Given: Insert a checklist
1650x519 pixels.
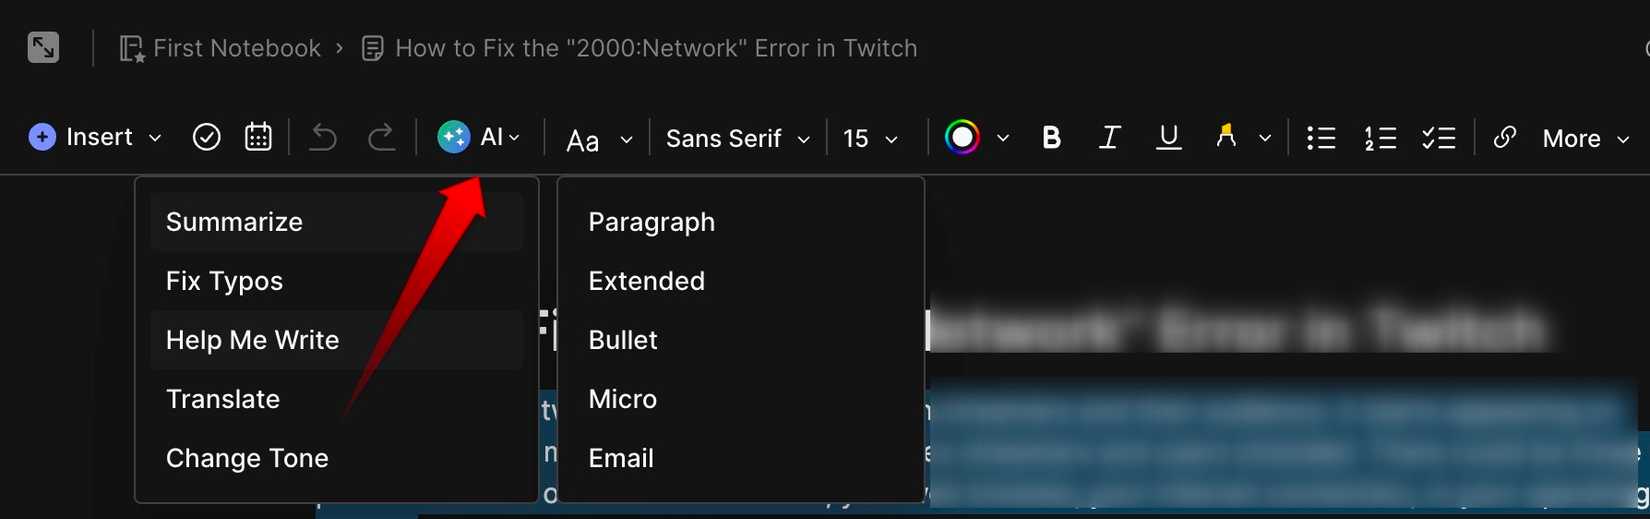Looking at the screenshot, I should coord(1438,138).
